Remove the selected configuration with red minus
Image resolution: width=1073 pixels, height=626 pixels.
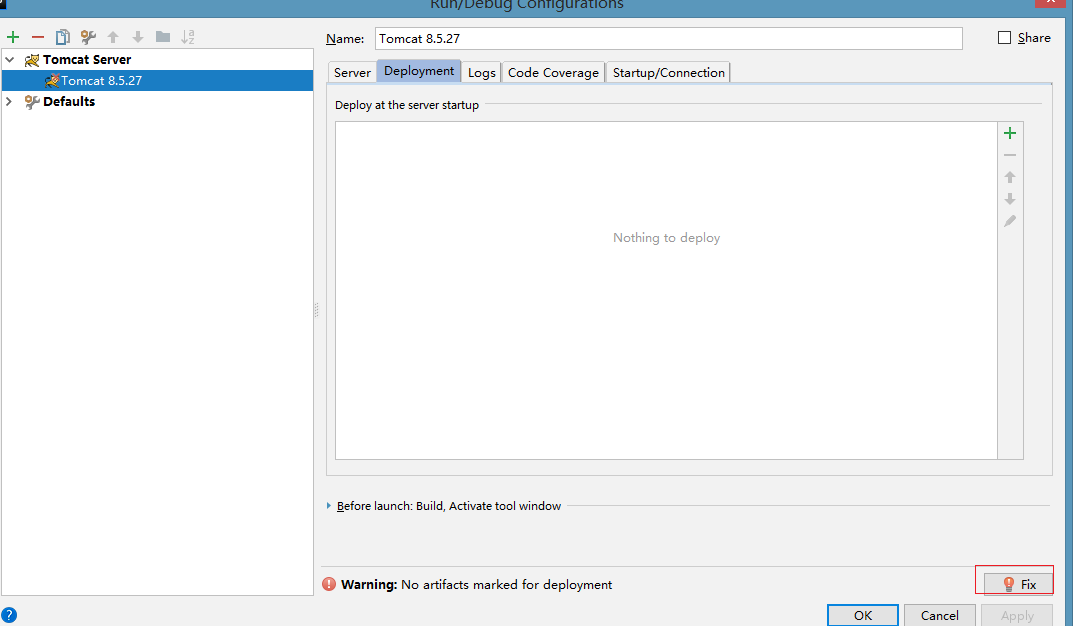[x=38, y=37]
